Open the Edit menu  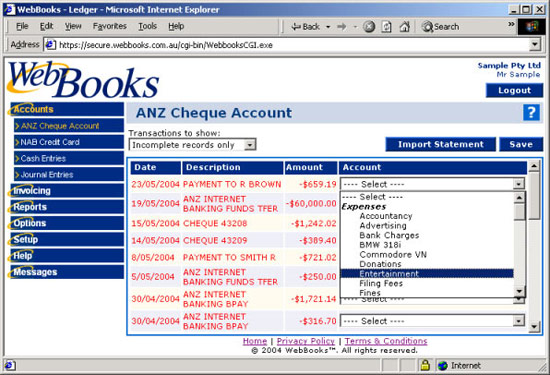coord(46,26)
